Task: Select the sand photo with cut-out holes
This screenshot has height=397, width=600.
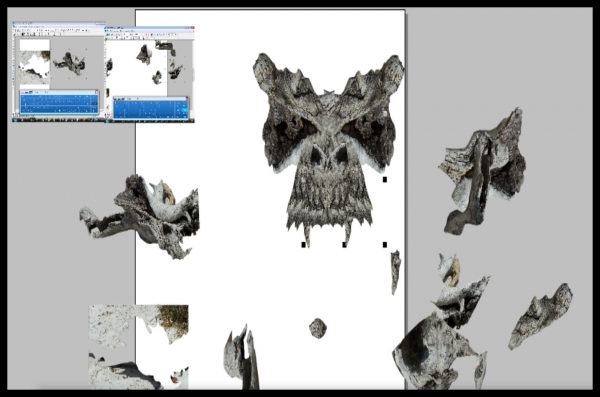Action: (x=139, y=347)
